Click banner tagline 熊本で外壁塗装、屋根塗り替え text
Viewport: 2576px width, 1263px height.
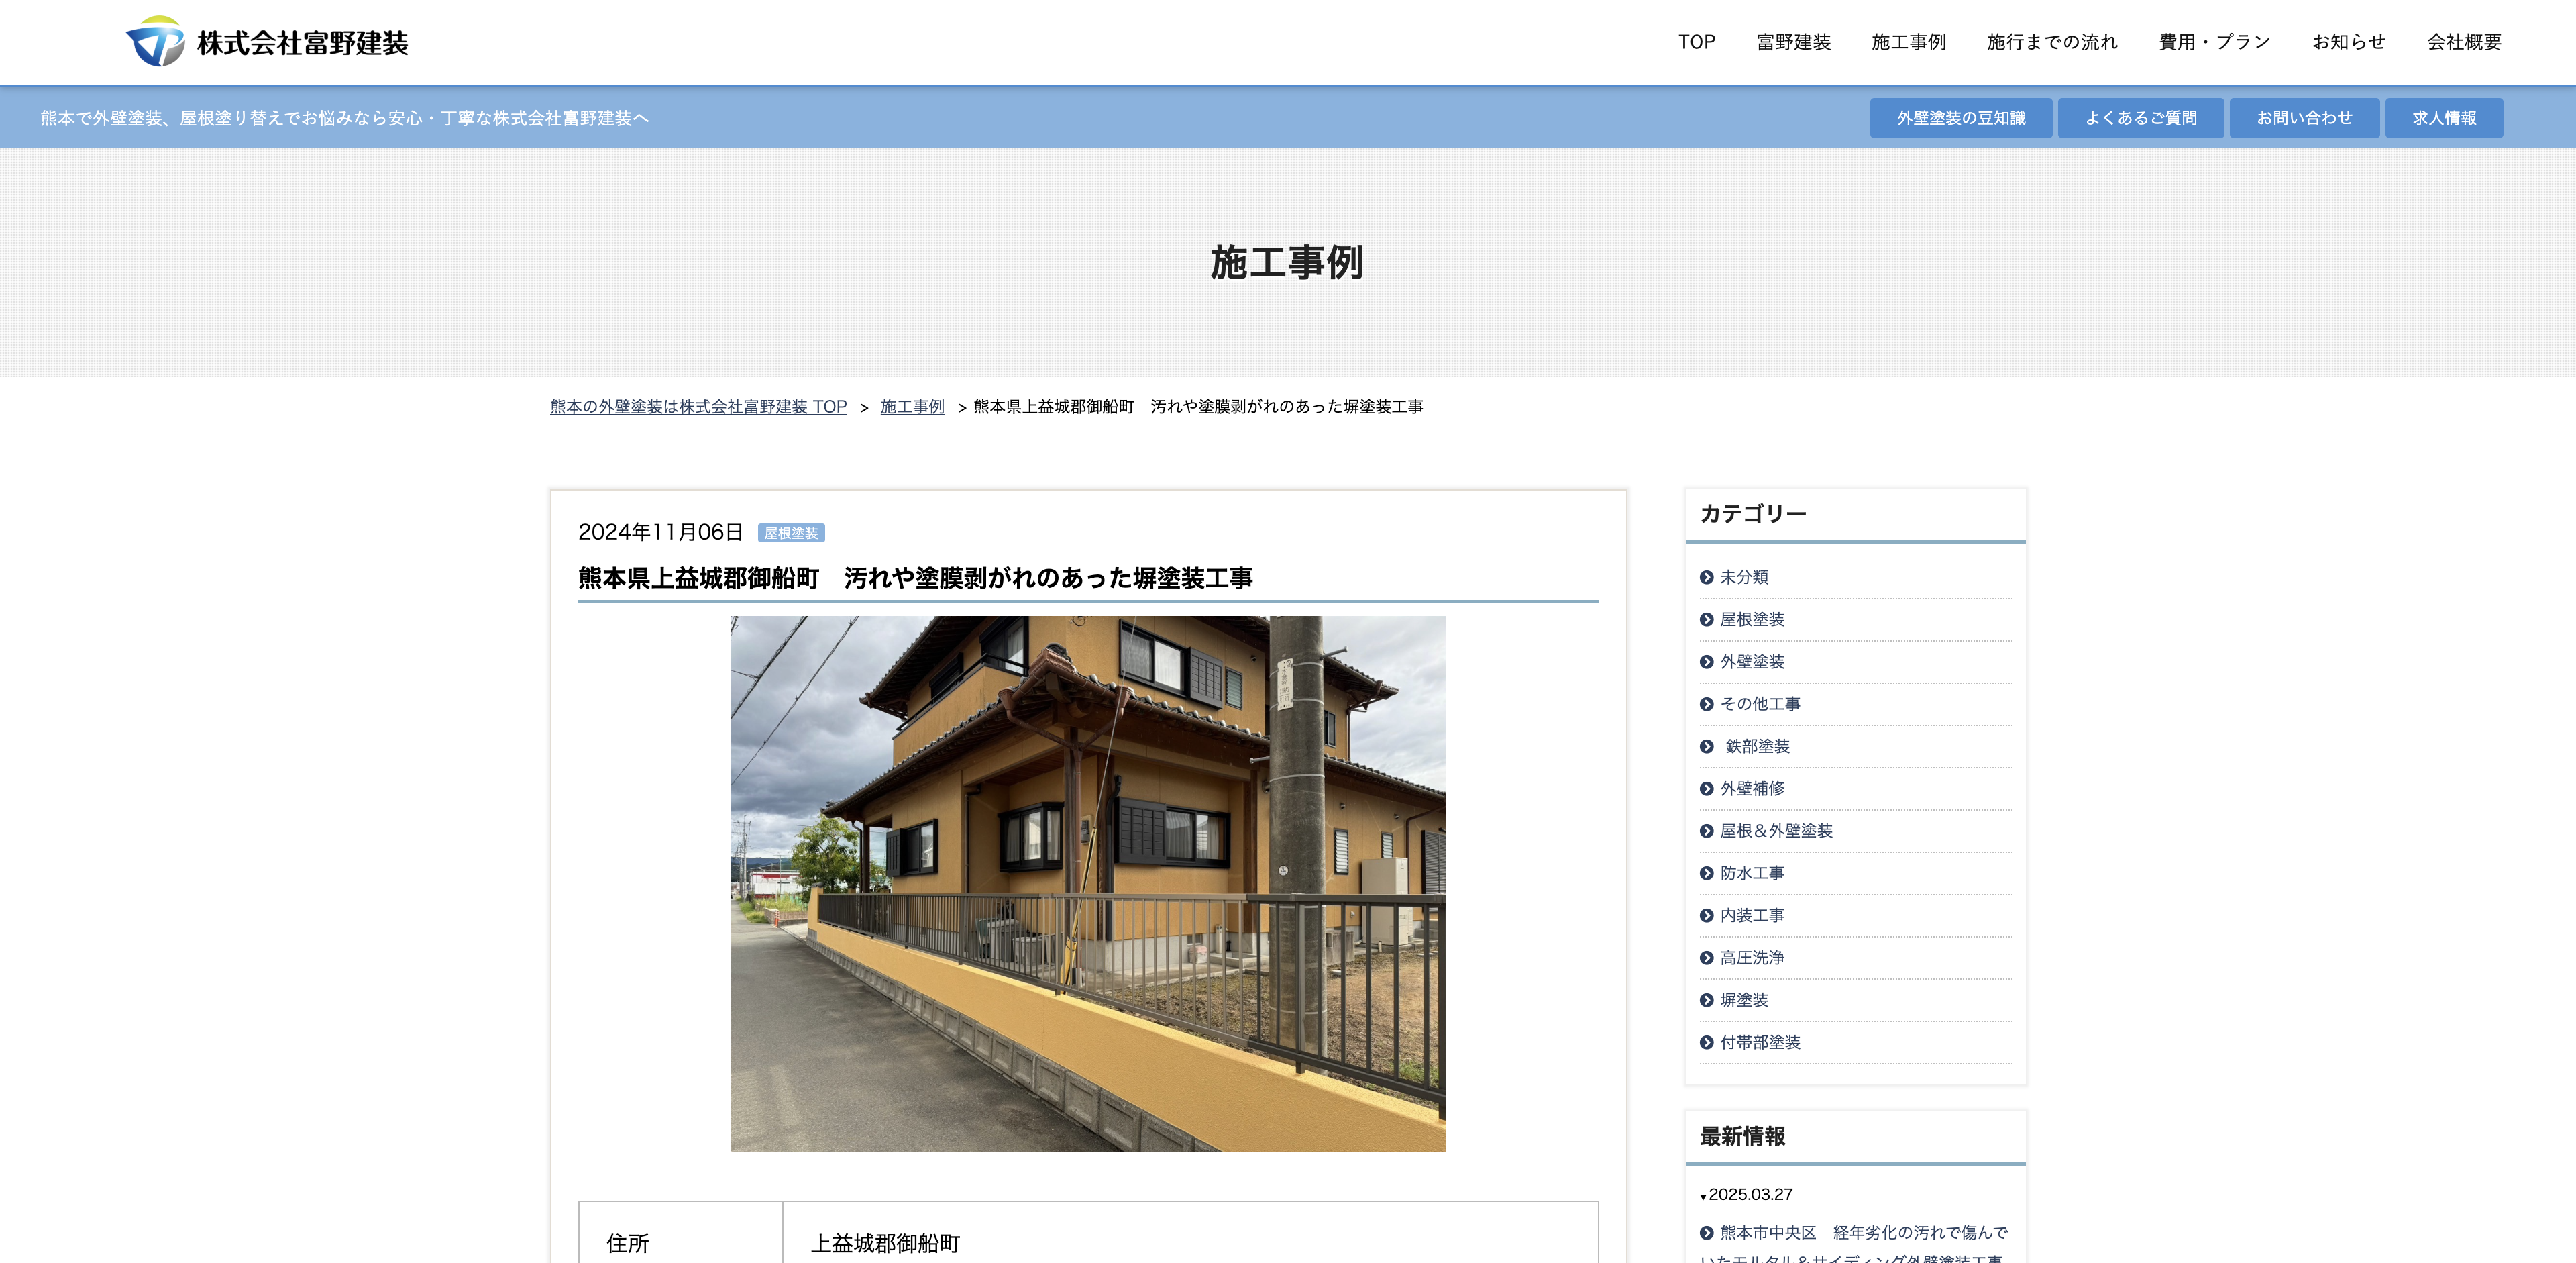pos(344,118)
